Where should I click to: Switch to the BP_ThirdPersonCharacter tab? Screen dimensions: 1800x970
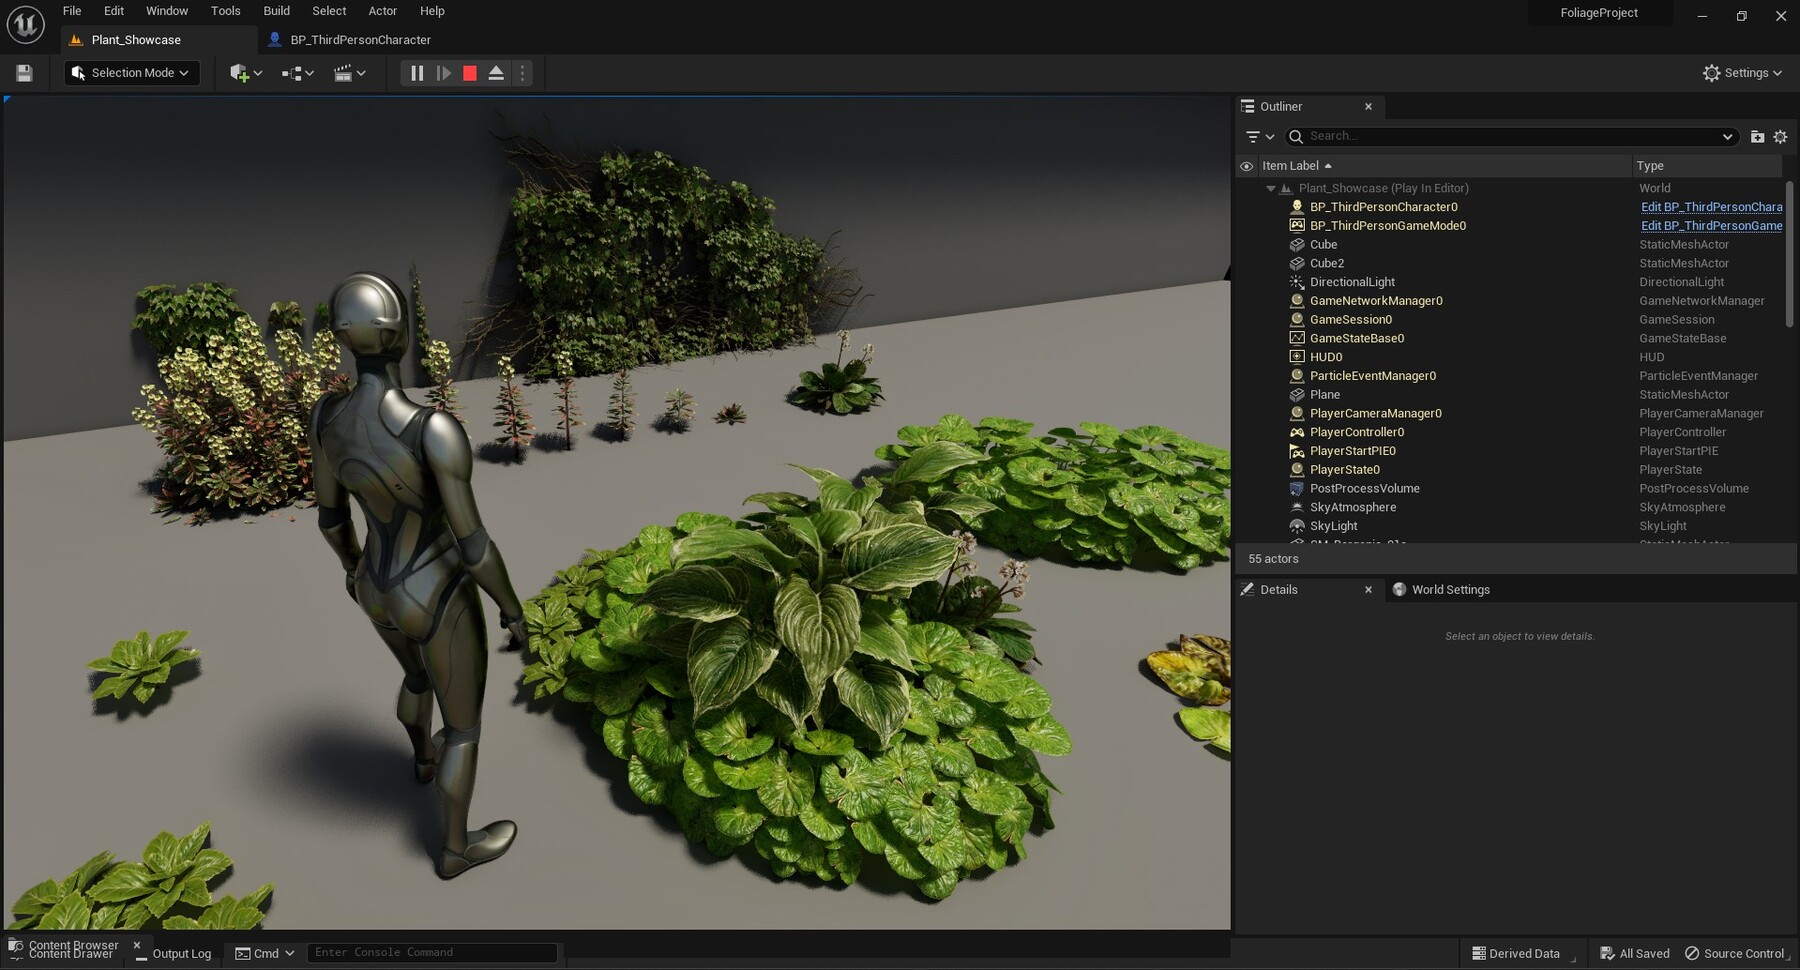point(360,39)
